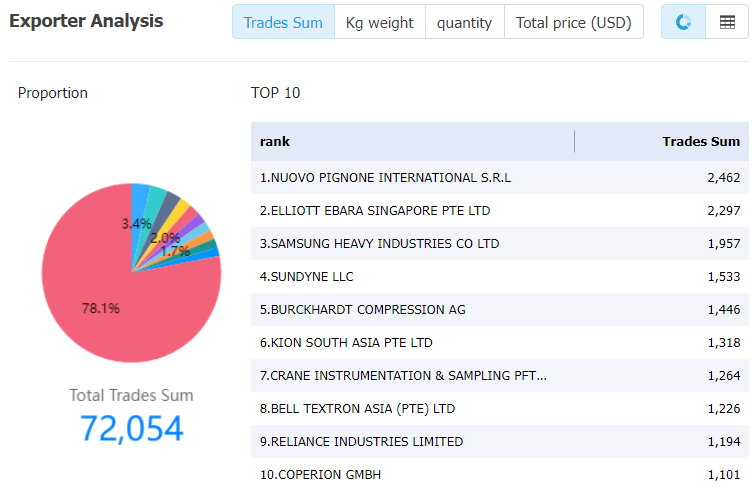Screen dimensions: 752x492
Task: Select row 3.SAMSUNG HEAVY INDUSTRIES CO LTD
Action: click(500, 244)
